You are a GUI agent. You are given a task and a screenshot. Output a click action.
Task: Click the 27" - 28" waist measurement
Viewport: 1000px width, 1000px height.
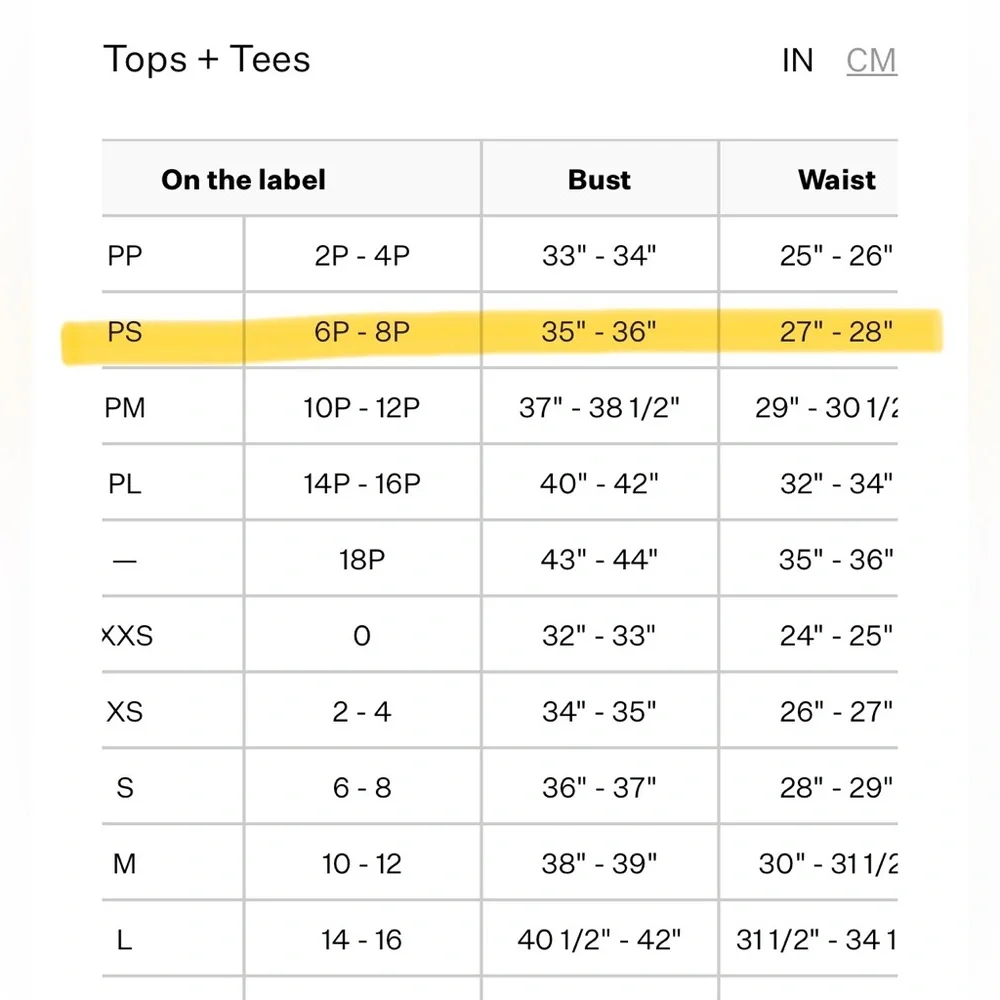[x=836, y=332]
